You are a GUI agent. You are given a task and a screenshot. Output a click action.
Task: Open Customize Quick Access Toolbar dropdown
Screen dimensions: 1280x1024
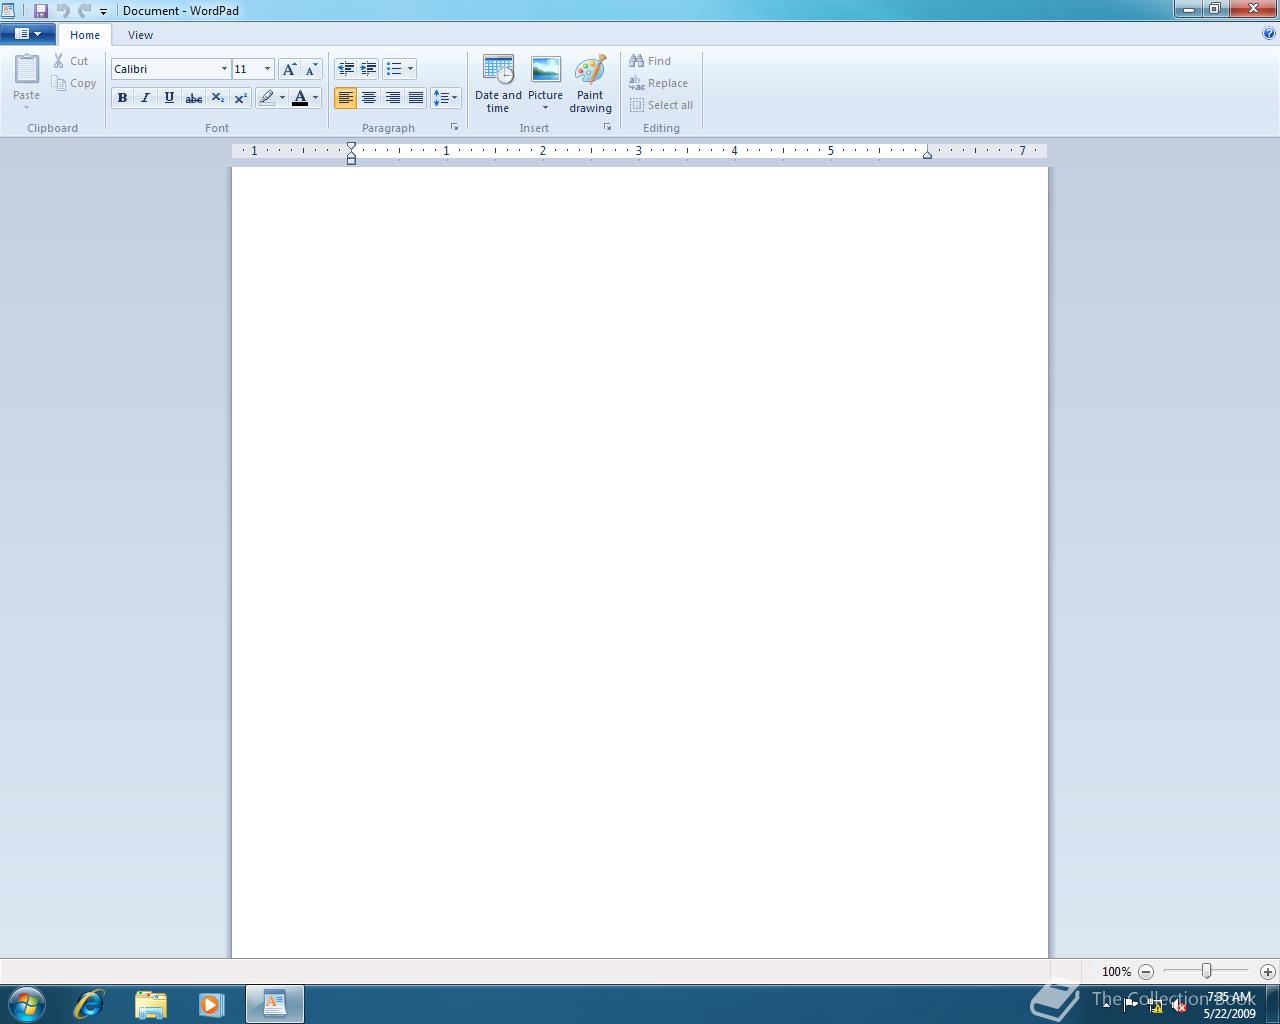click(103, 12)
